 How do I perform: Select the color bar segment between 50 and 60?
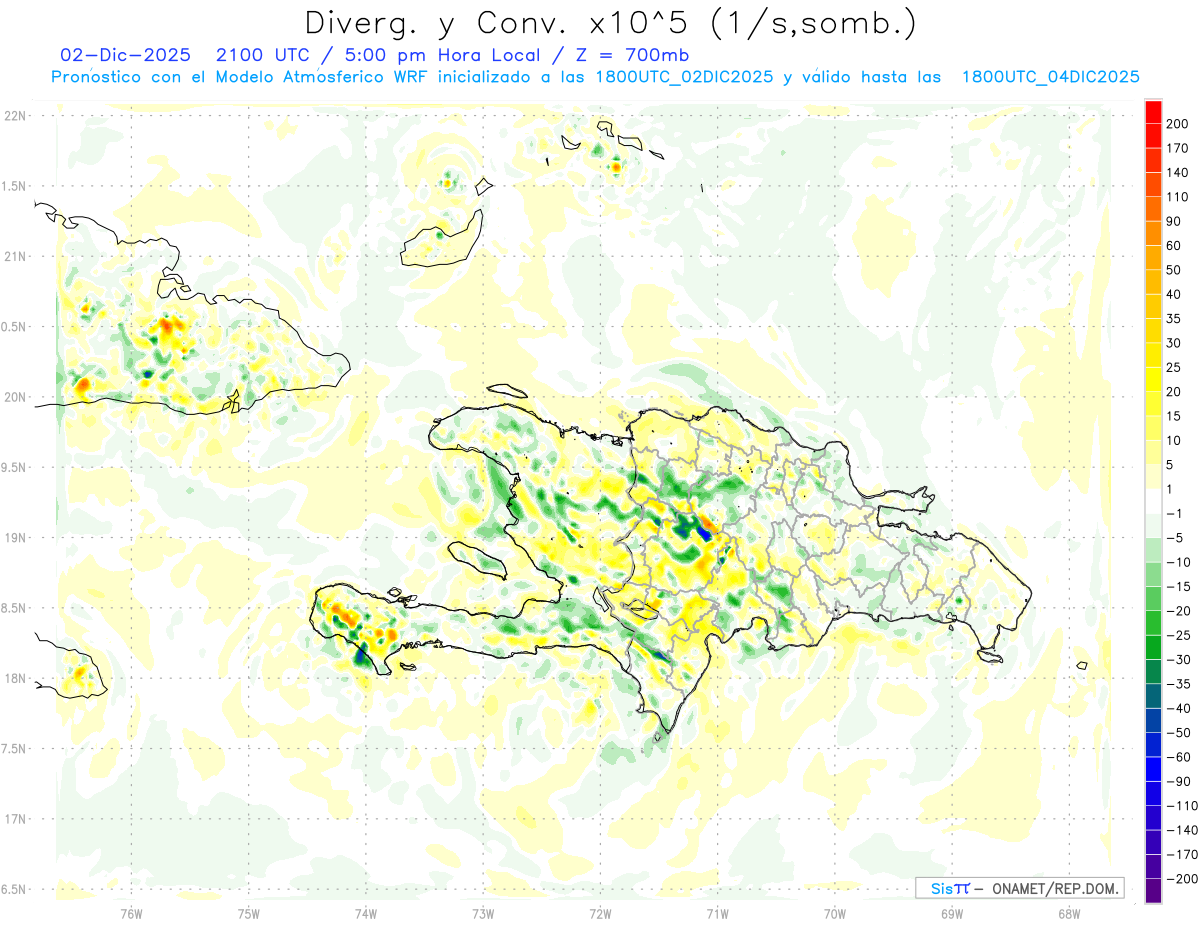pyautogui.click(x=1153, y=258)
